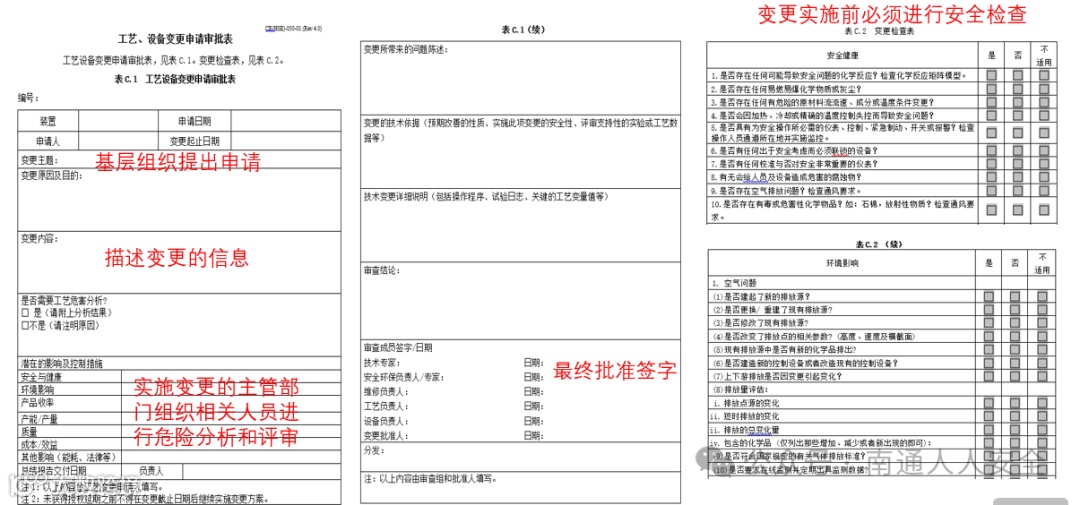Click the title 工艺、设备变更申请审批表
This screenshot has width=1080, height=505.
pos(174,40)
